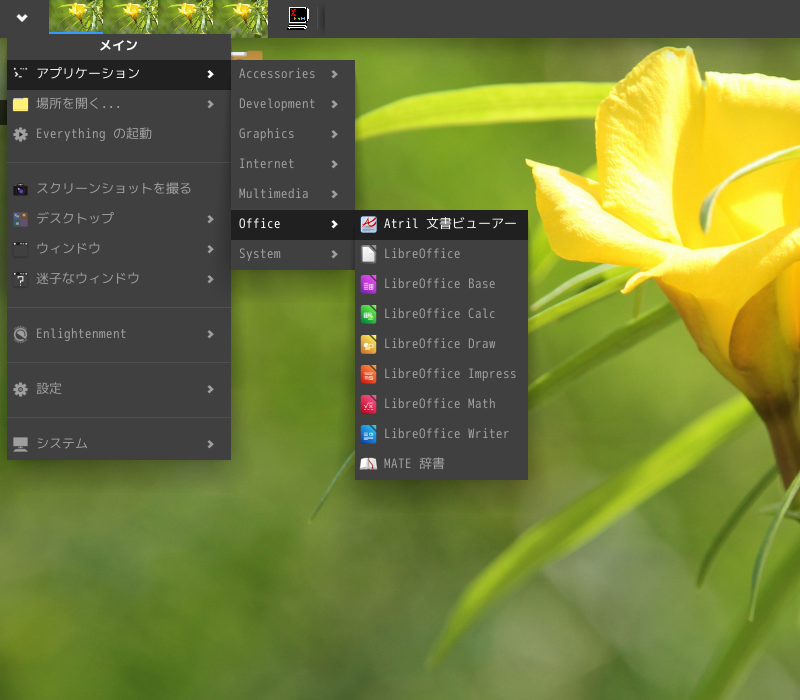Click the LibreOffice Math label
The width and height of the screenshot is (800, 700).
click(x=439, y=404)
